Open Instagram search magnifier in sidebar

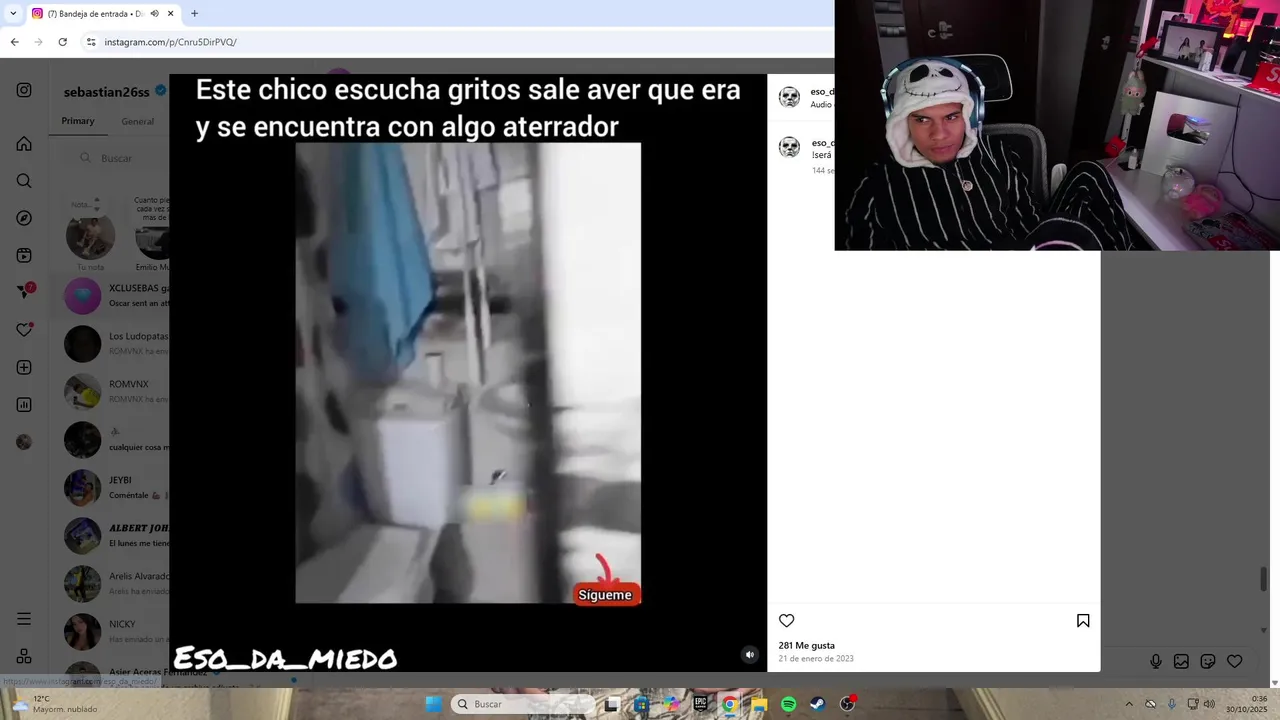point(24,181)
